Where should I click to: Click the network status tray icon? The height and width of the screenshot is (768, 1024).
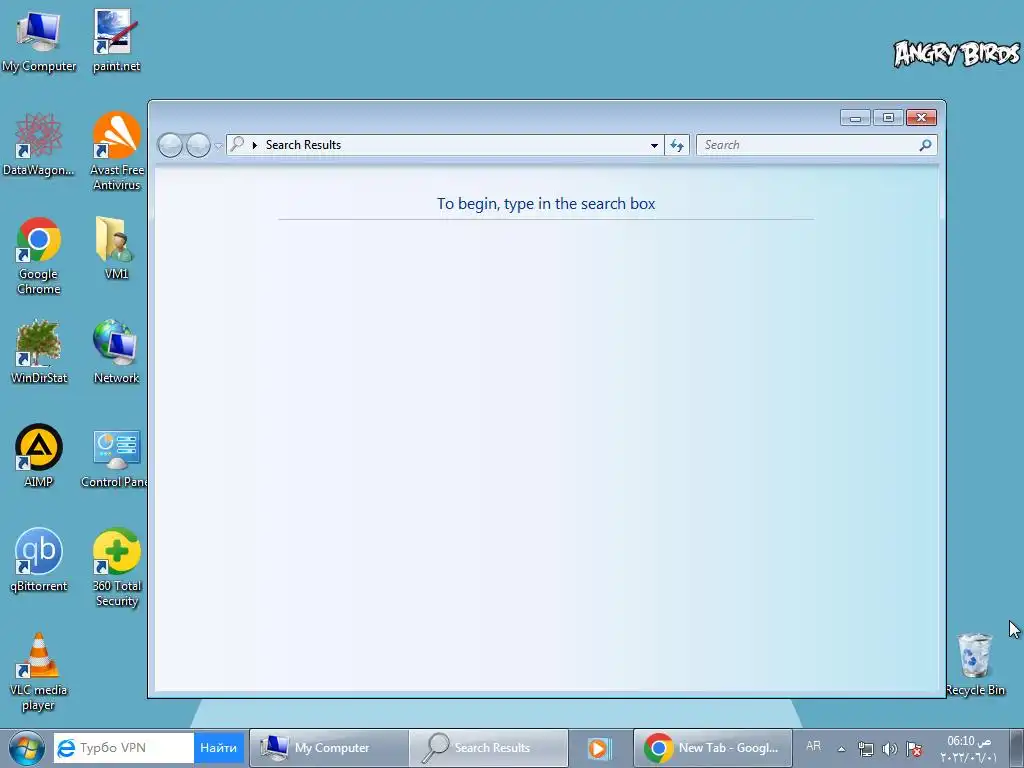pos(866,749)
